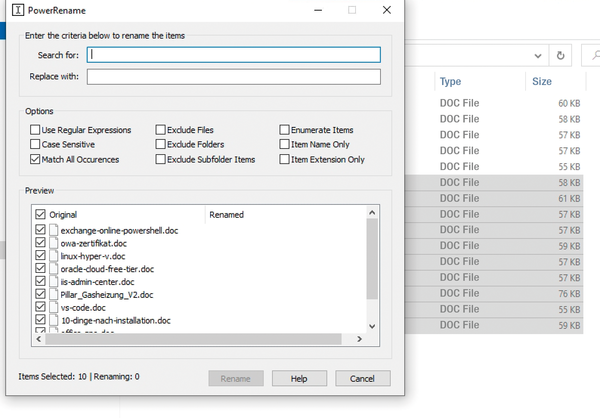Uncheck exchange-online-powershell.doc in preview
Screen dimensions: 600x418
(x=40, y=230)
